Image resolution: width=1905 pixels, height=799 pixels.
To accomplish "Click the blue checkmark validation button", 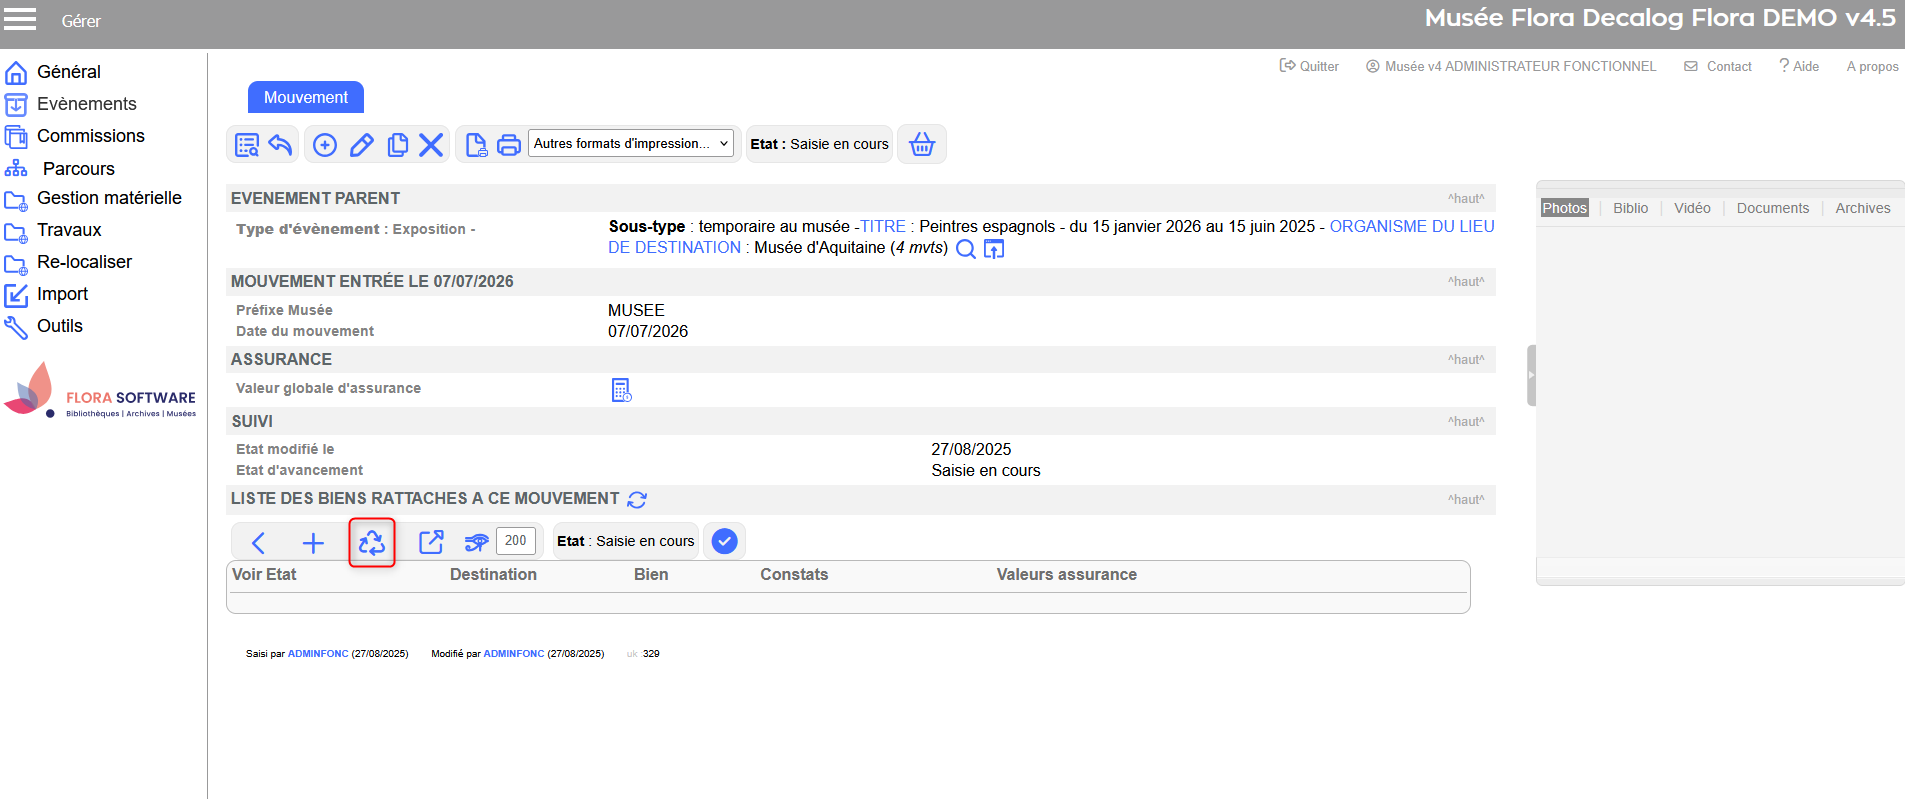I will (724, 541).
